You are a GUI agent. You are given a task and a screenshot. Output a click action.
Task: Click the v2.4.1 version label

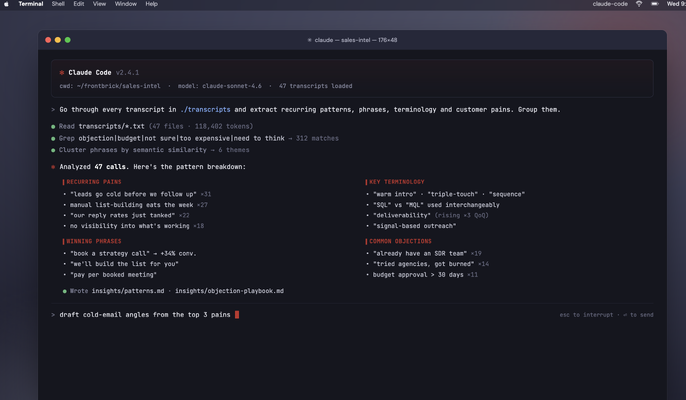(127, 73)
